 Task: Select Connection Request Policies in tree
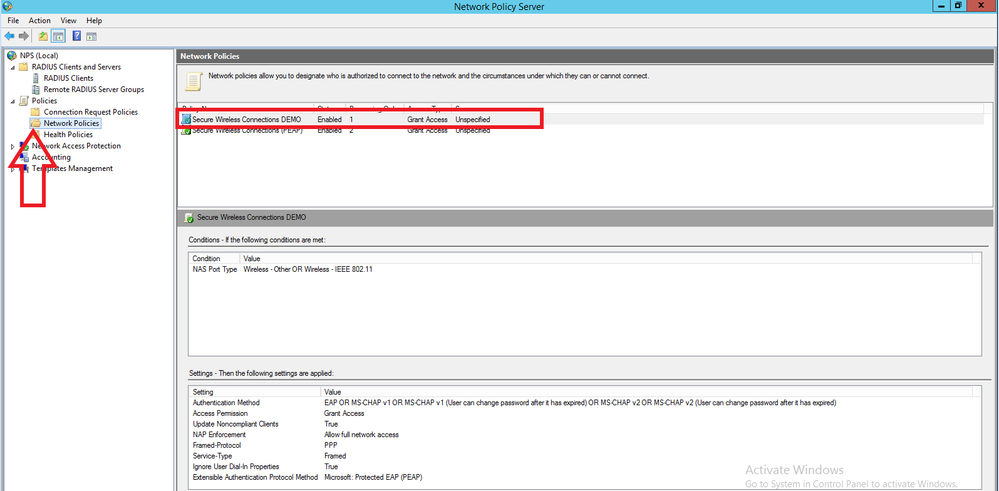click(x=90, y=112)
